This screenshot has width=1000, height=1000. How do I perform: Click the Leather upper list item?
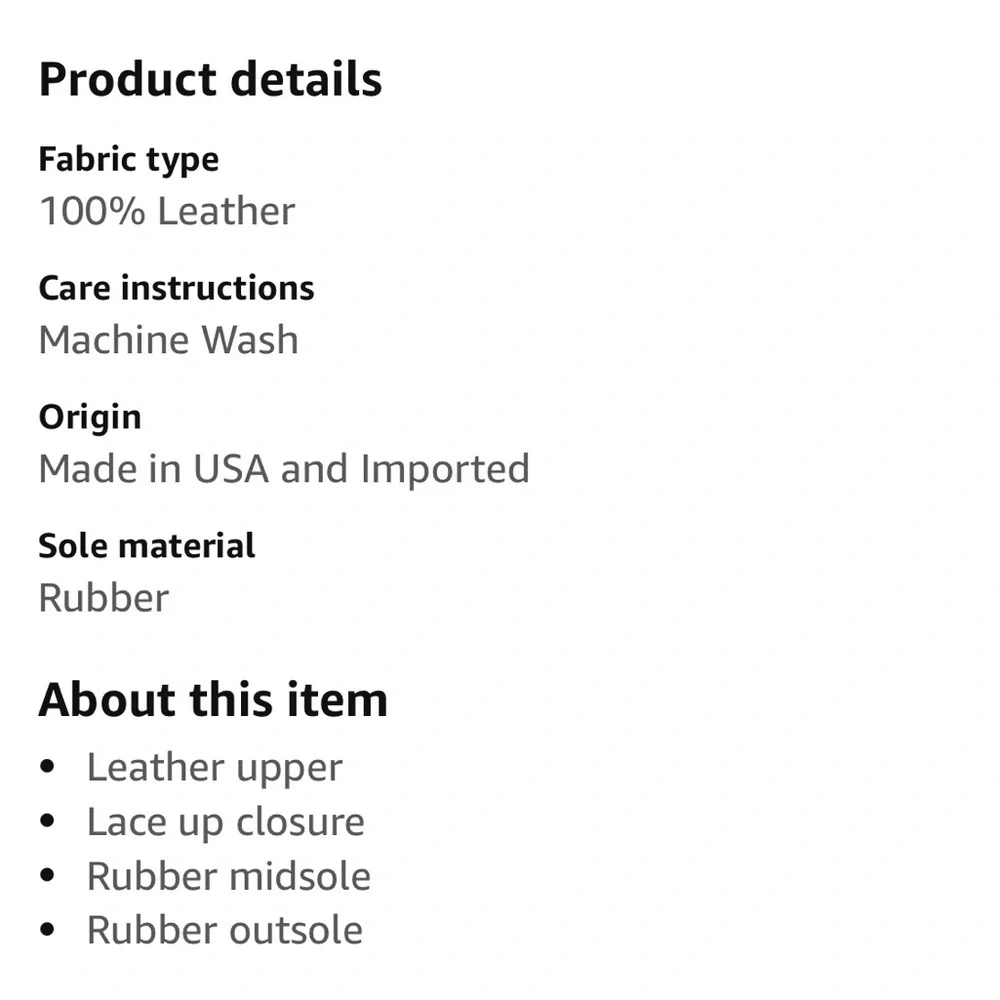pos(214,768)
